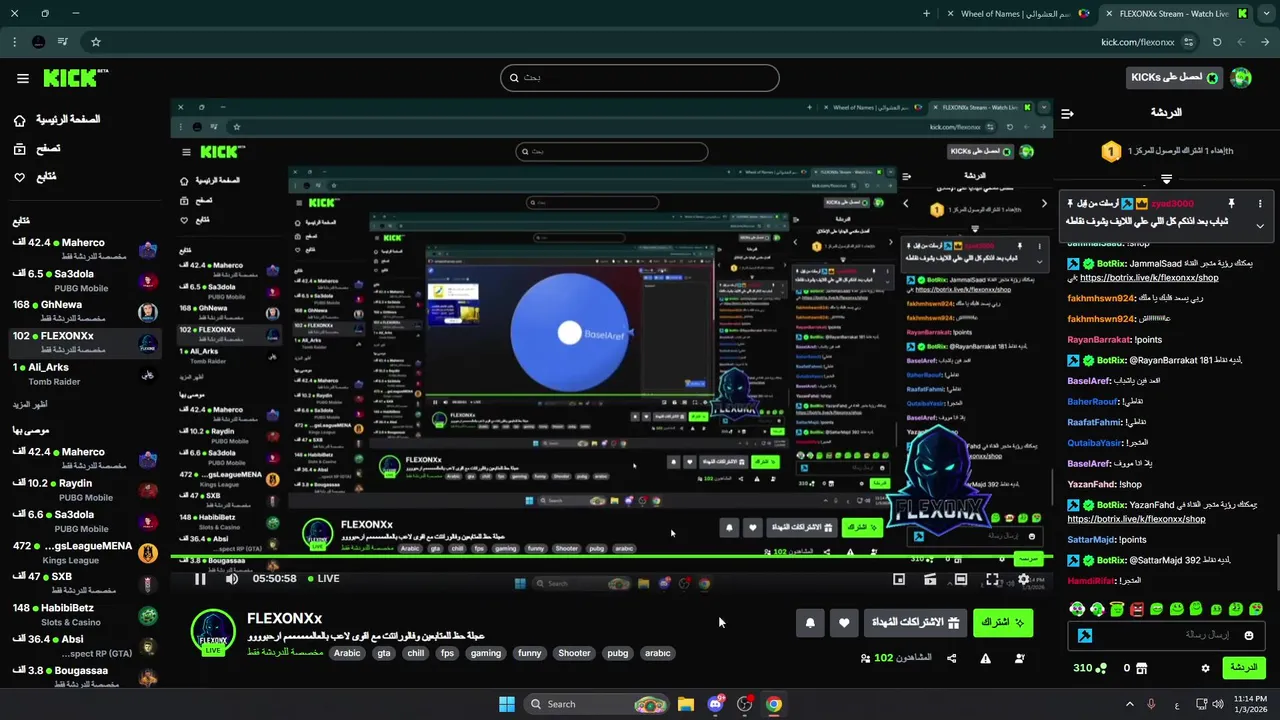Viewport: 1280px width, 720px height.
Task: Click the username SattarMajd in the chat
Action: click(1091, 539)
